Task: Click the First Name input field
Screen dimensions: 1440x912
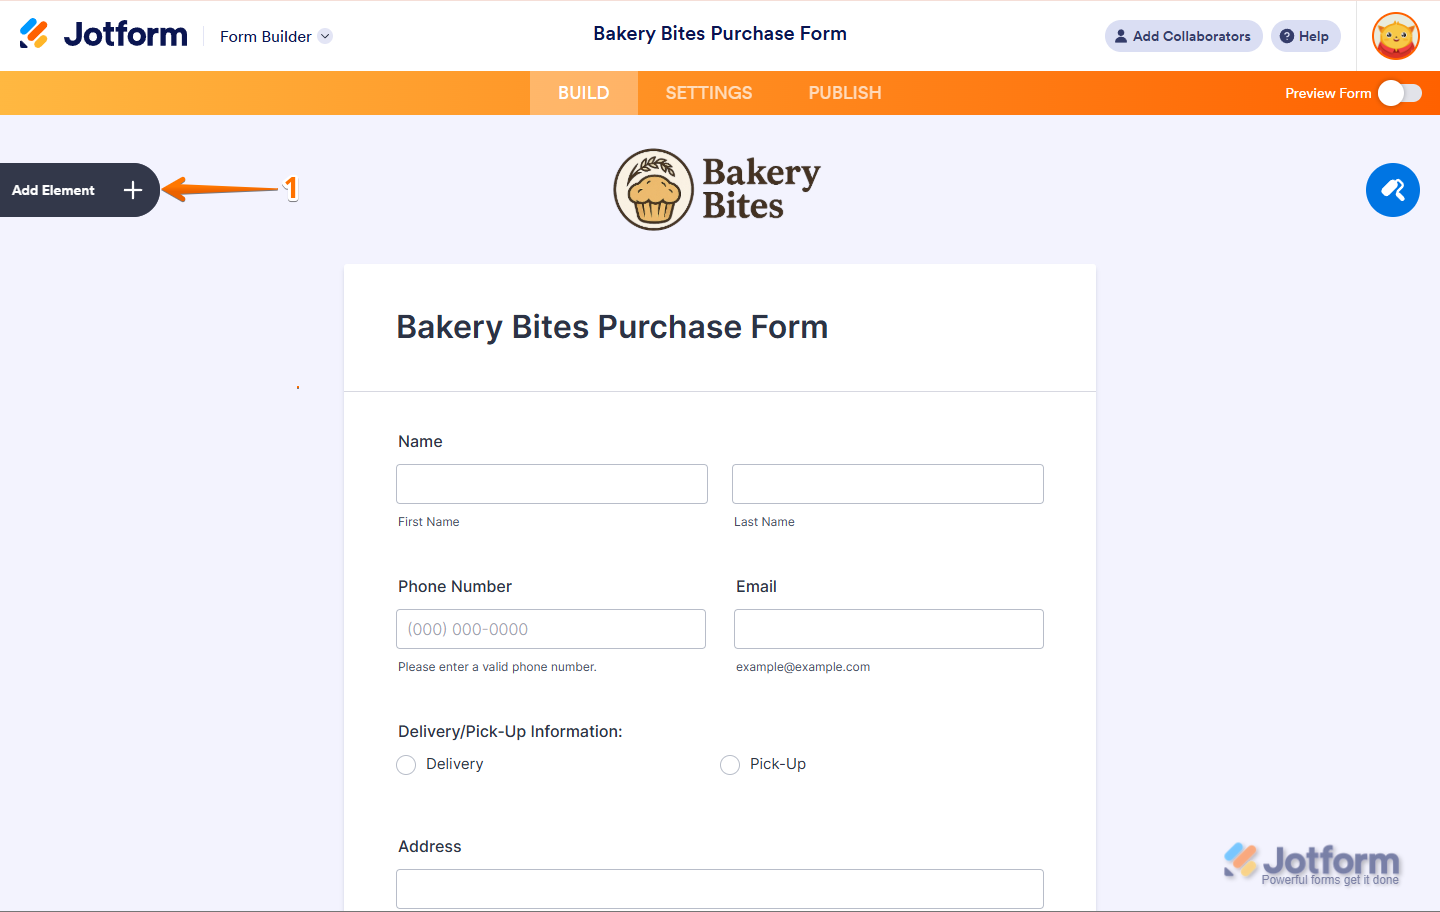Action: [x=552, y=484]
